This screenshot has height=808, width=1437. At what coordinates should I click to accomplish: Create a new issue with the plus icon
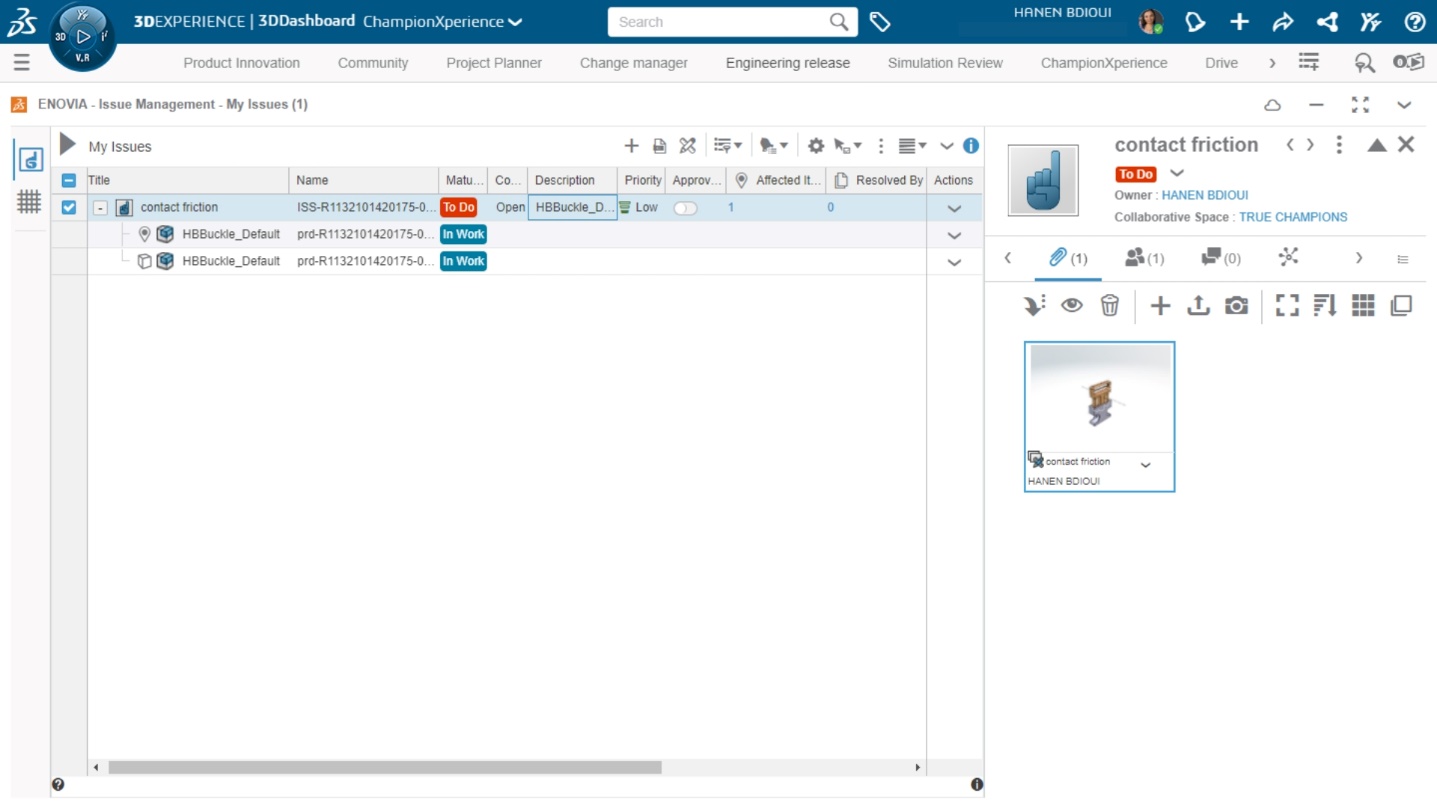point(631,146)
